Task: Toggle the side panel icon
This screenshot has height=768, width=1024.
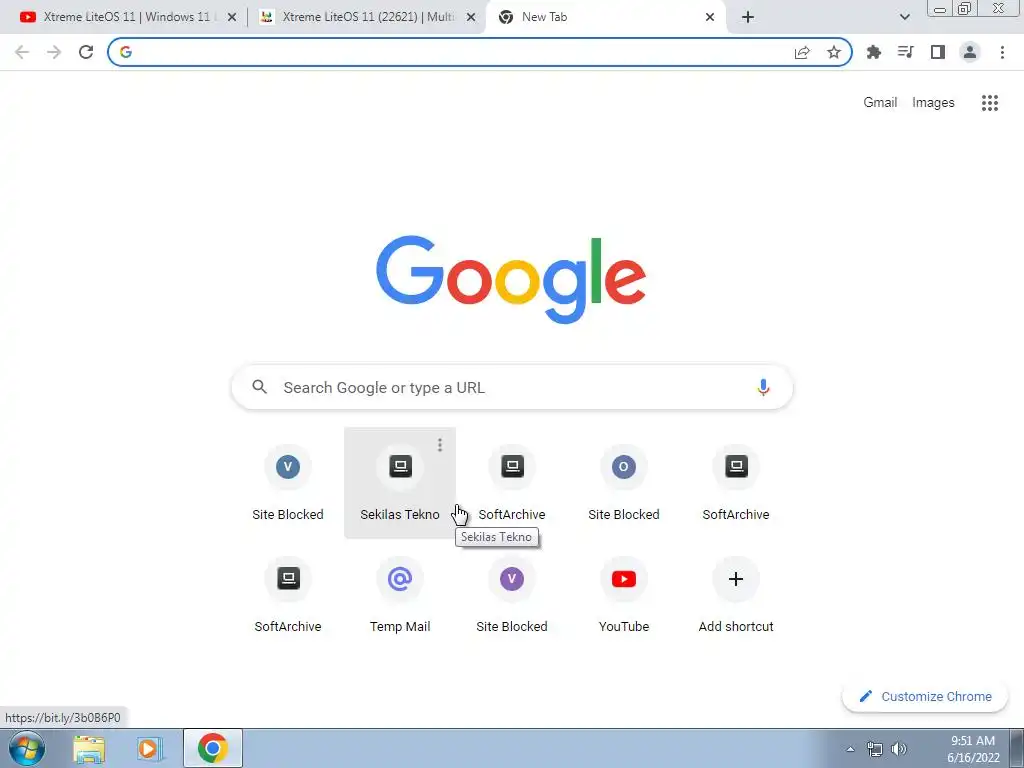Action: pyautogui.click(x=938, y=52)
